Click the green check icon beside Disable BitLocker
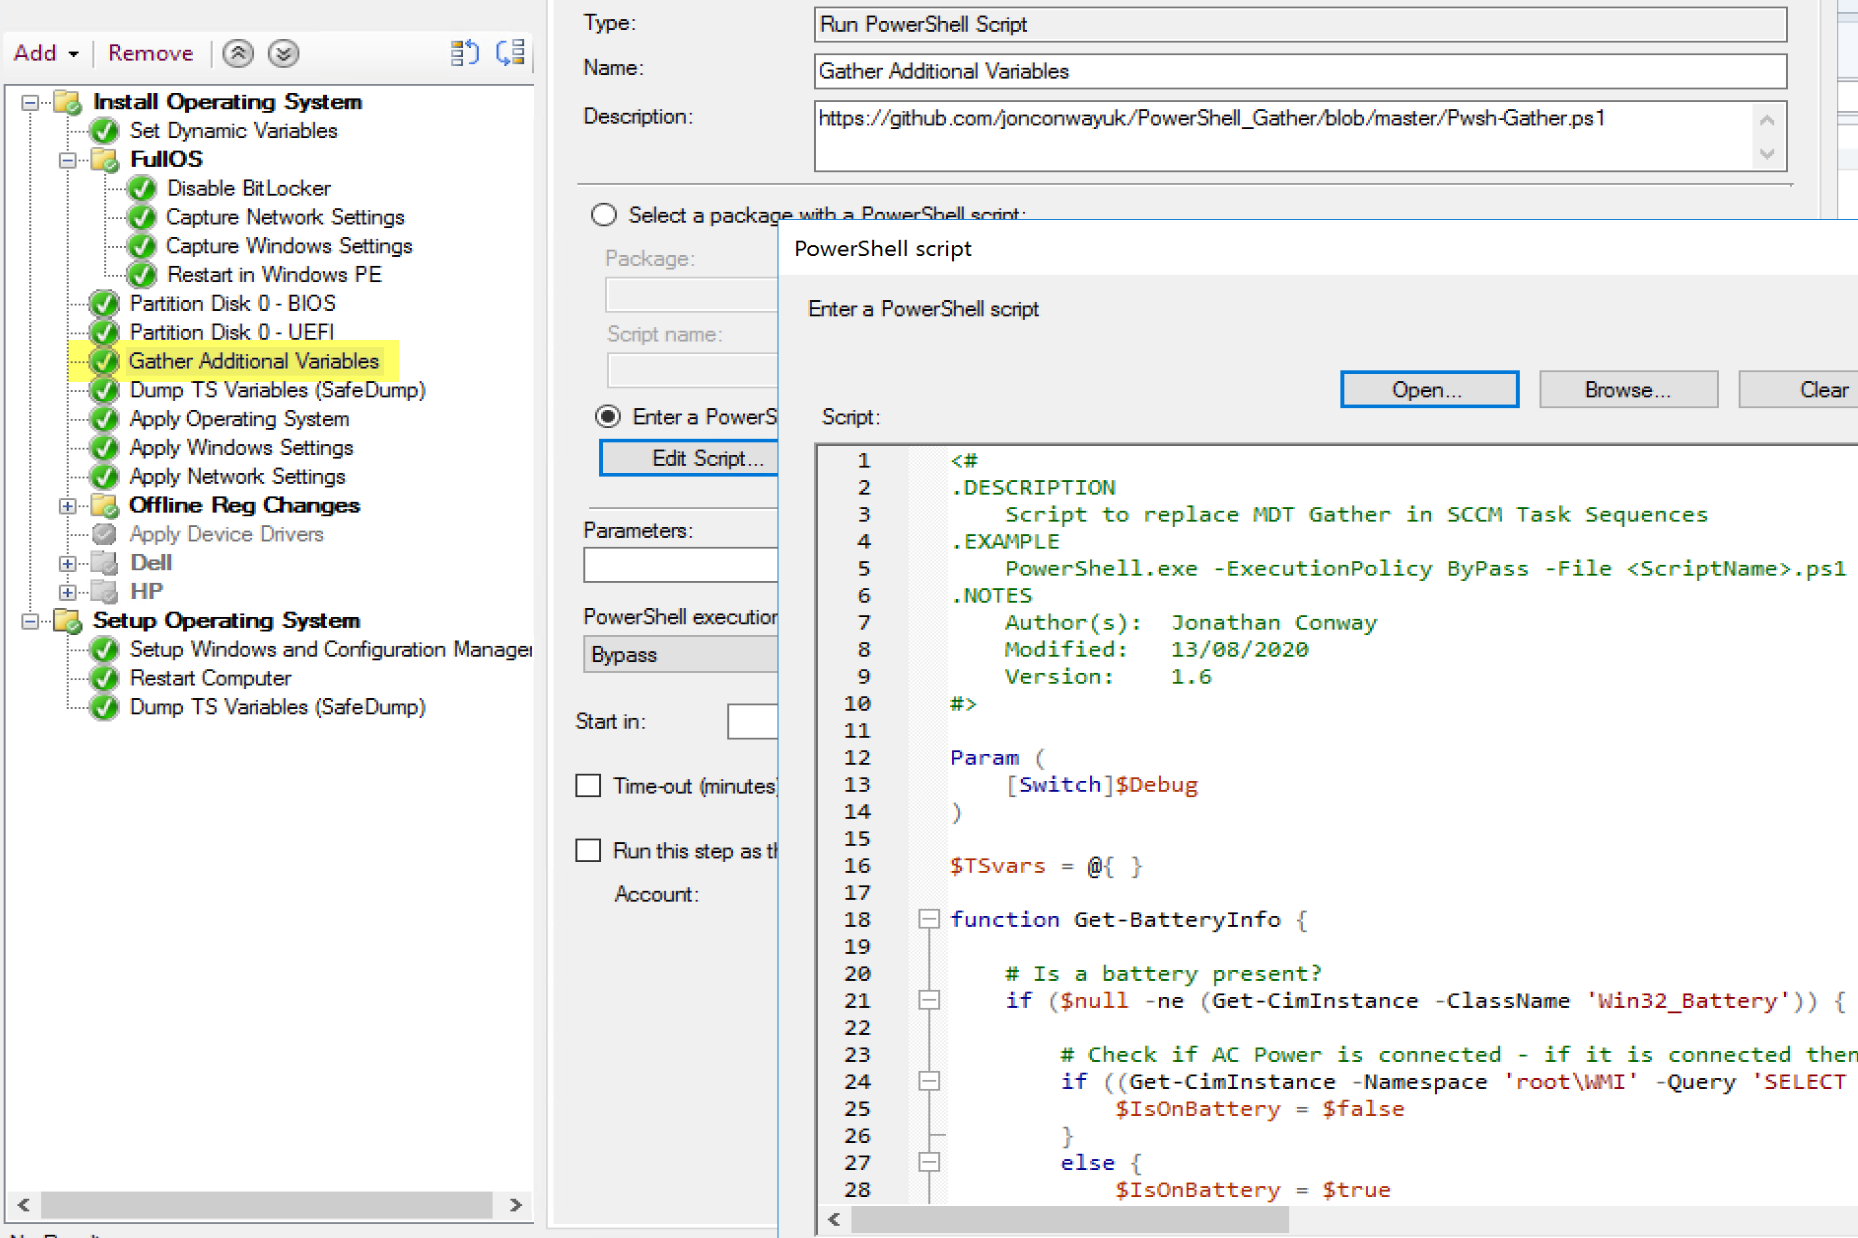 tap(143, 188)
